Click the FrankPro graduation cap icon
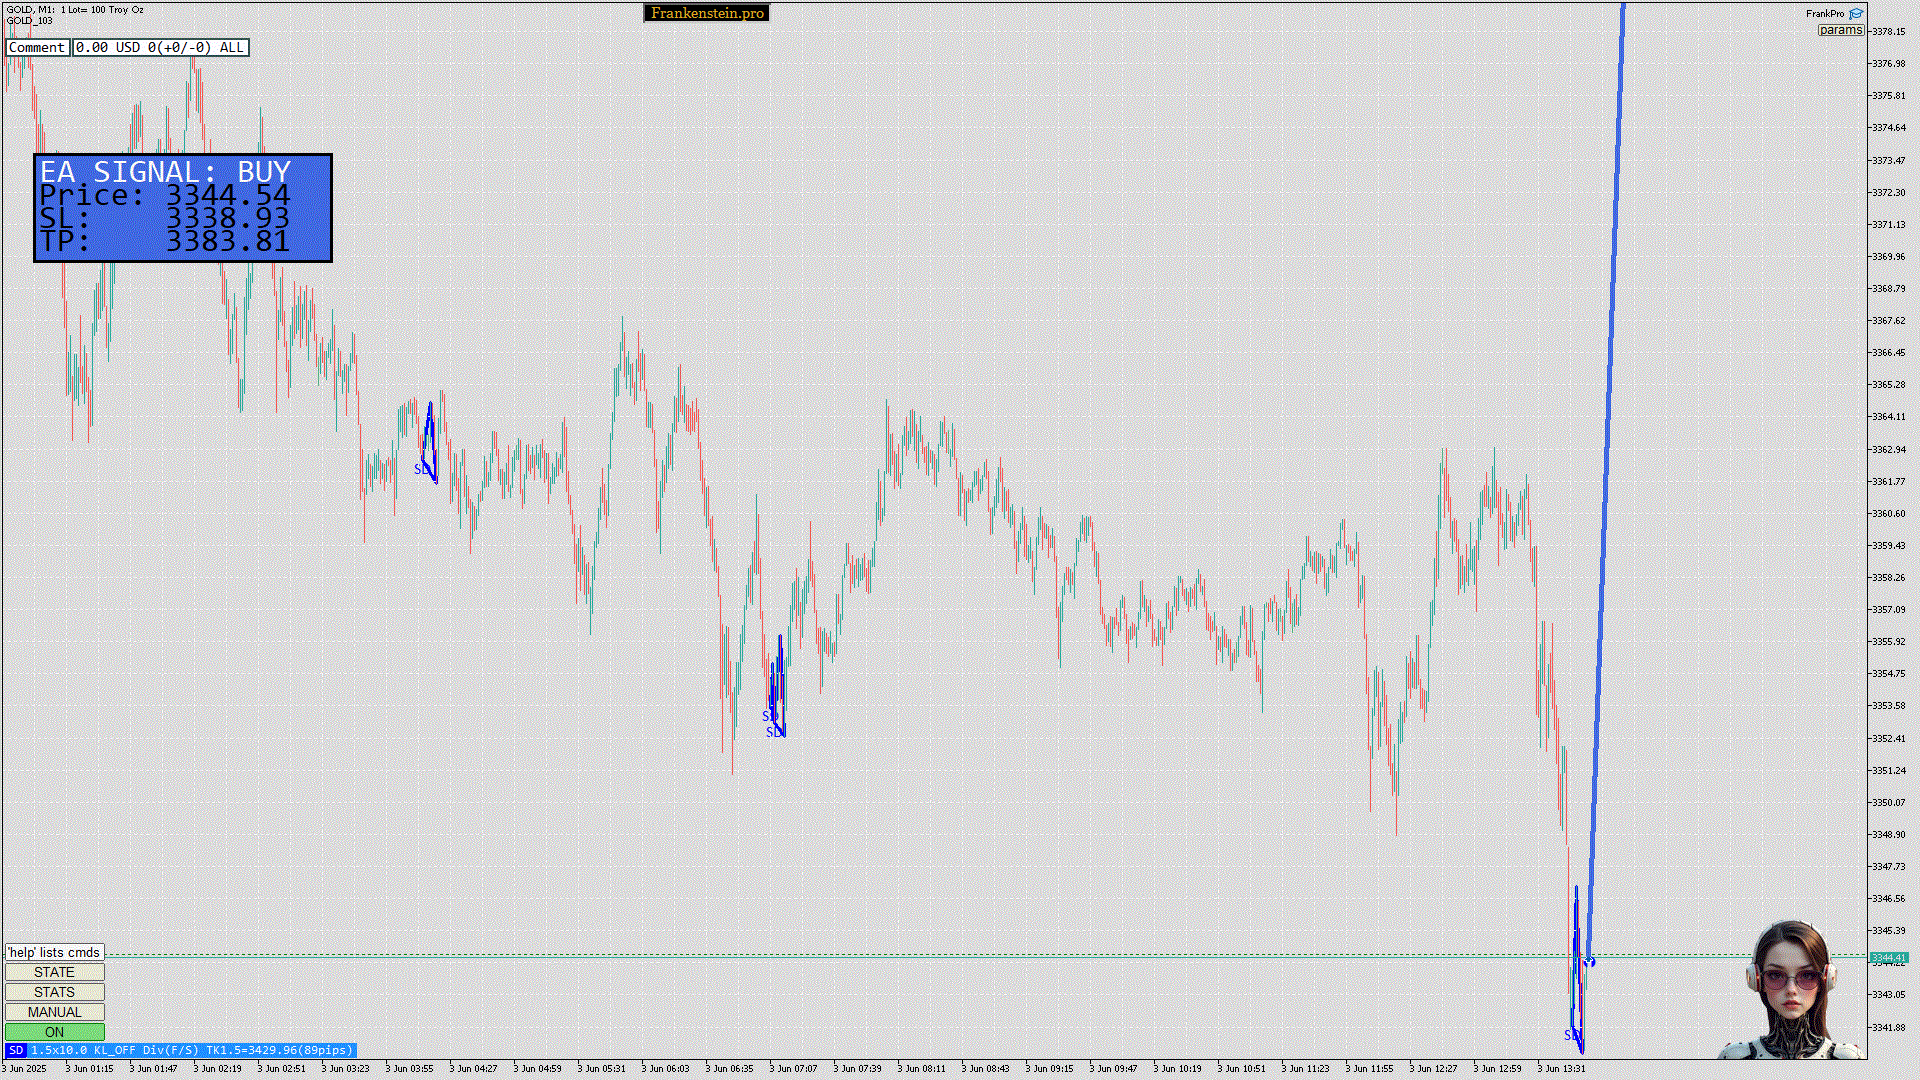Viewport: 1920px width, 1080px height. coord(1856,14)
